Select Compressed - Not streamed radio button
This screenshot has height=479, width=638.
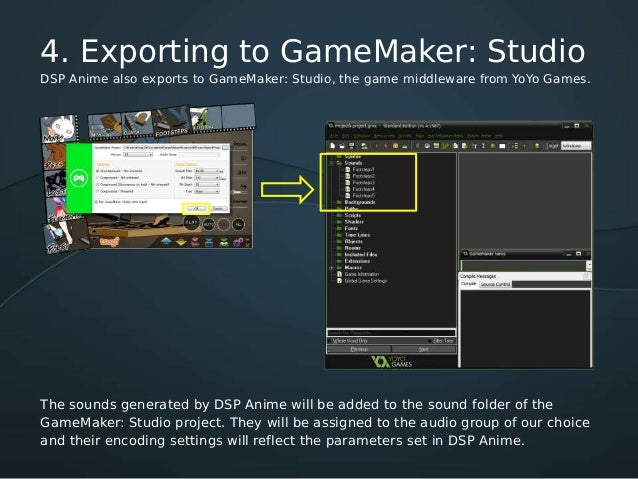click(97, 177)
